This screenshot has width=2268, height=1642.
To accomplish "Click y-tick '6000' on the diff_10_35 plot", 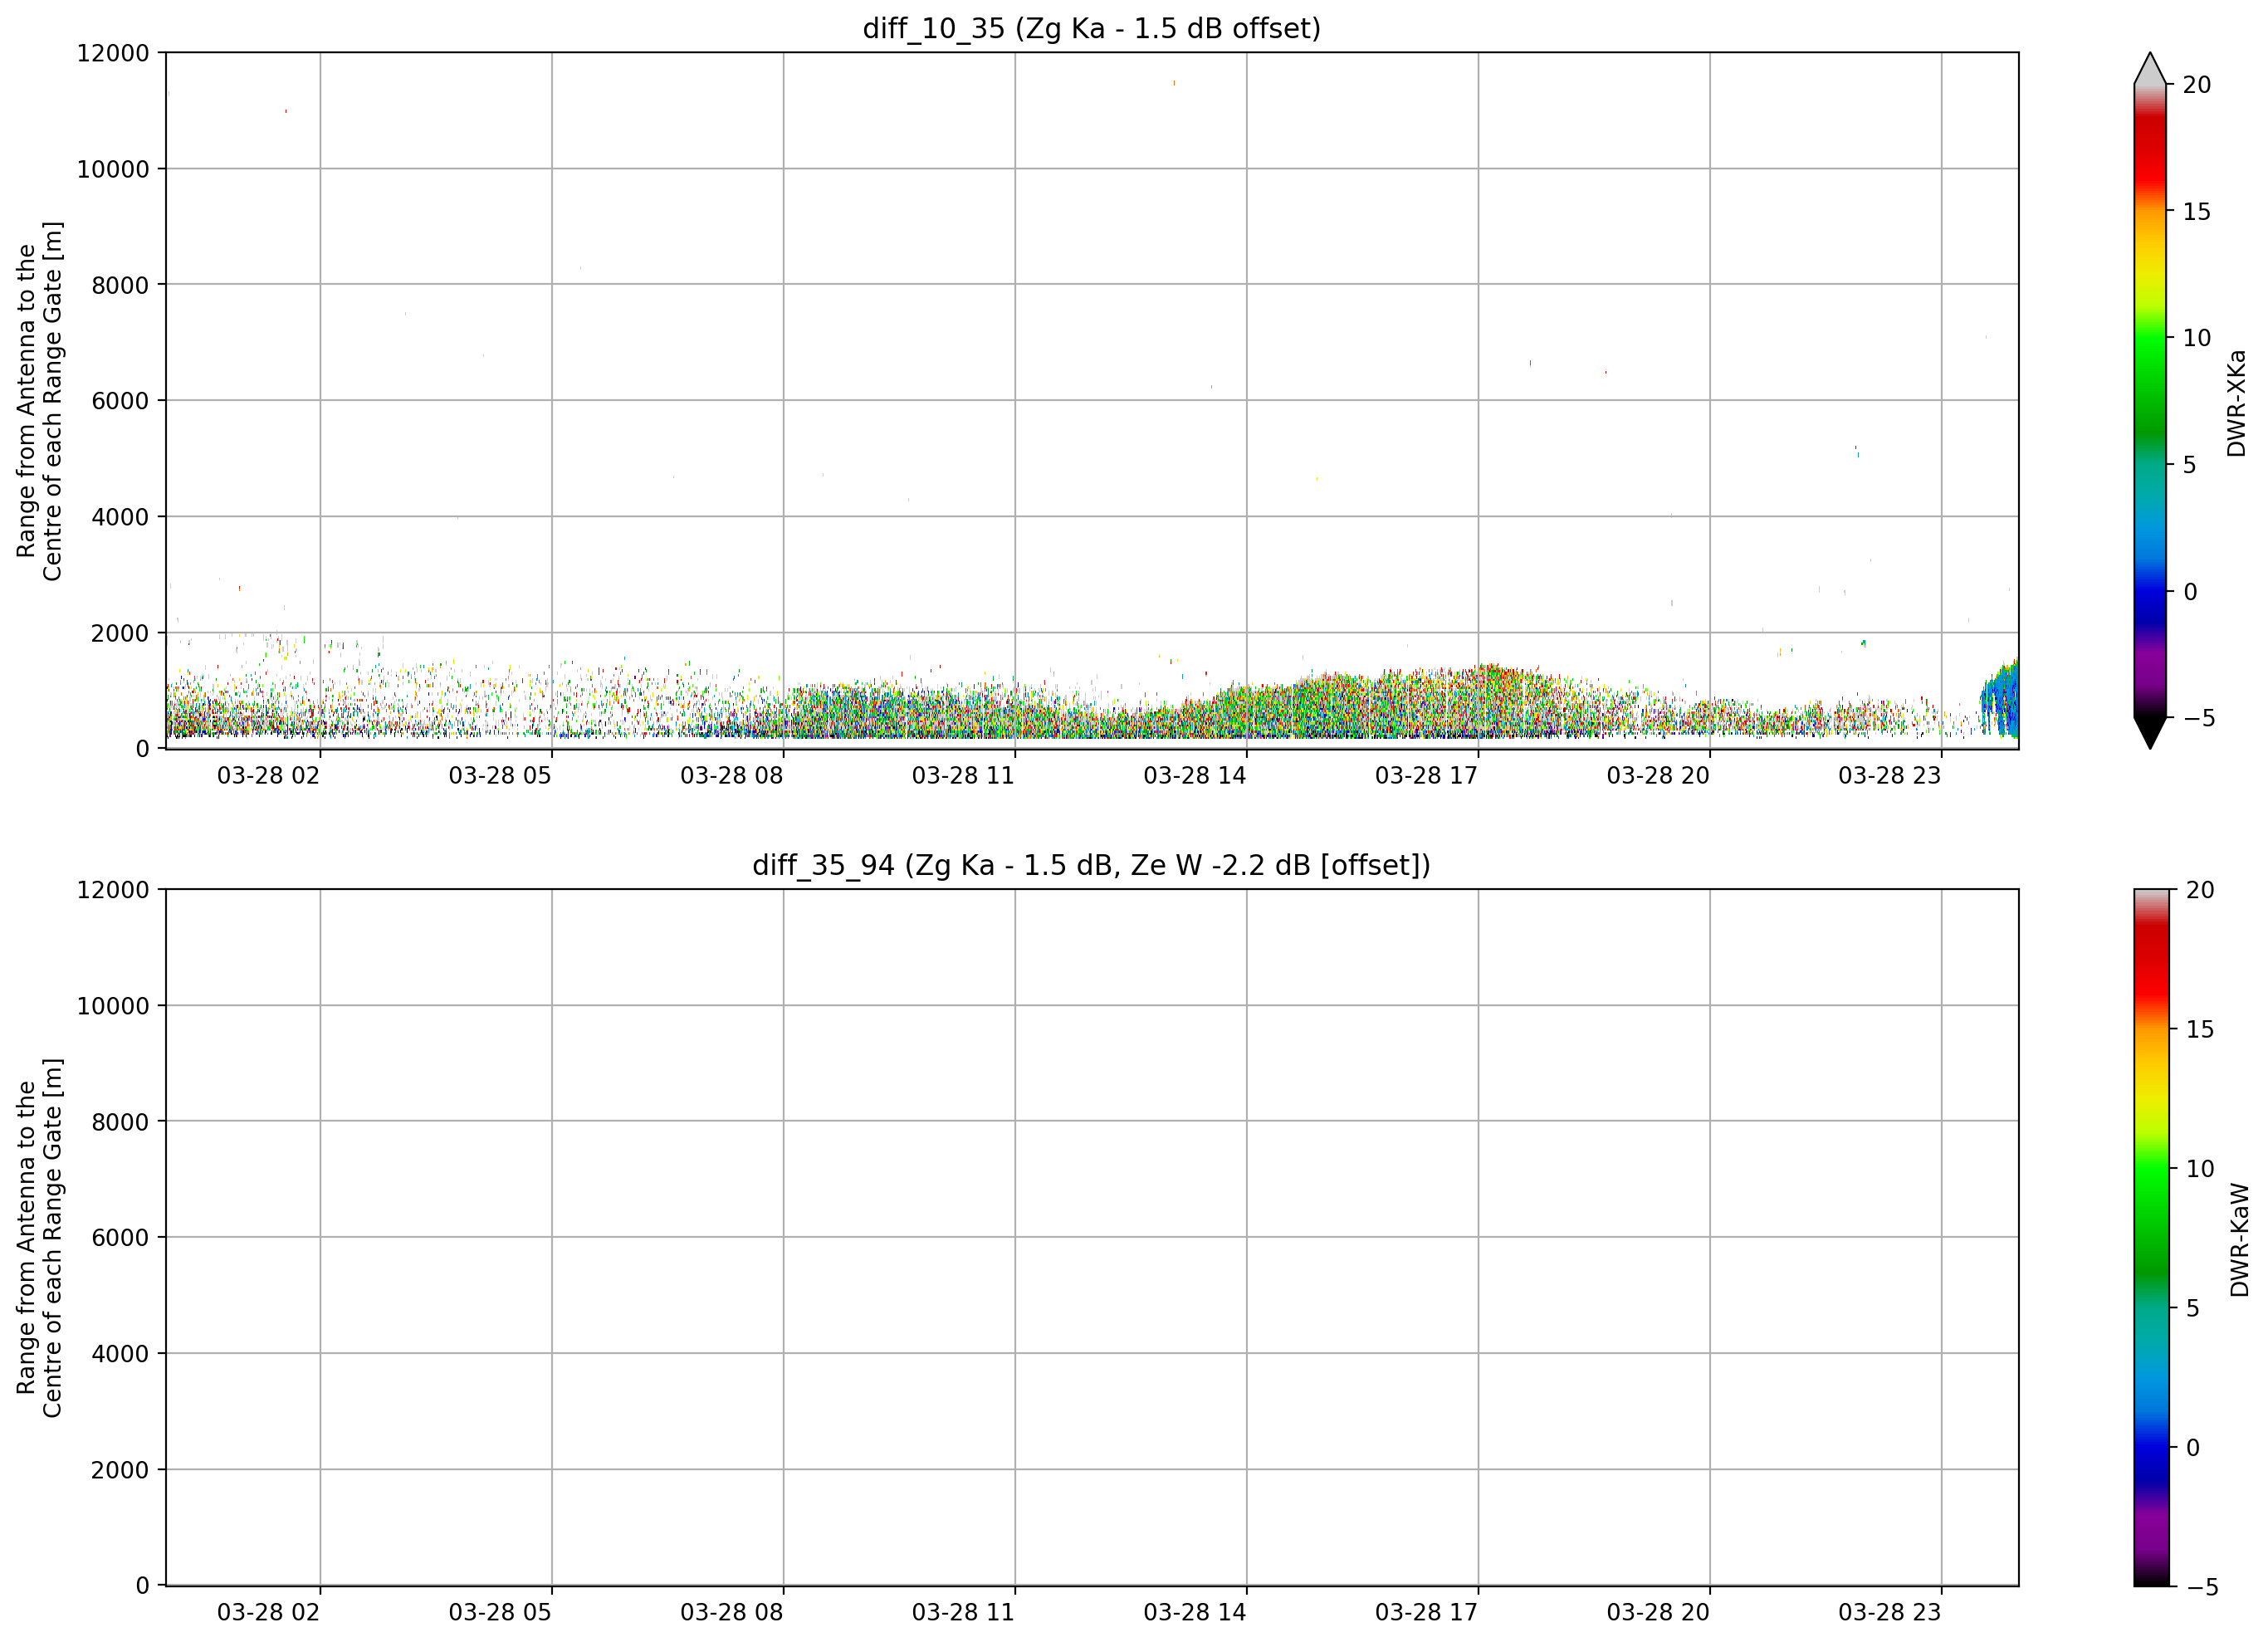I will [120, 401].
